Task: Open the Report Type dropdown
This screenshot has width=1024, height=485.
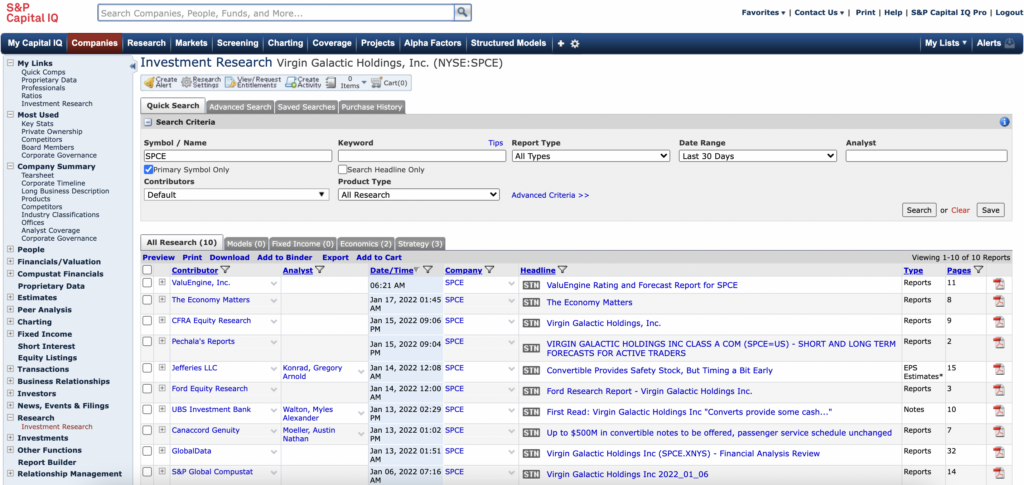Action: point(590,156)
